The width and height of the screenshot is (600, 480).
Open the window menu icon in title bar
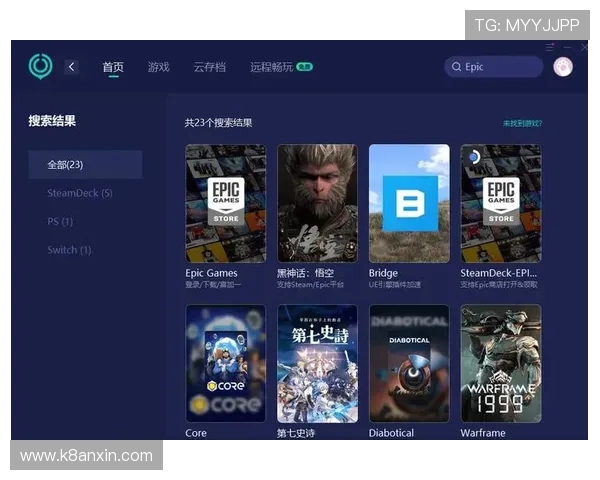[x=550, y=47]
